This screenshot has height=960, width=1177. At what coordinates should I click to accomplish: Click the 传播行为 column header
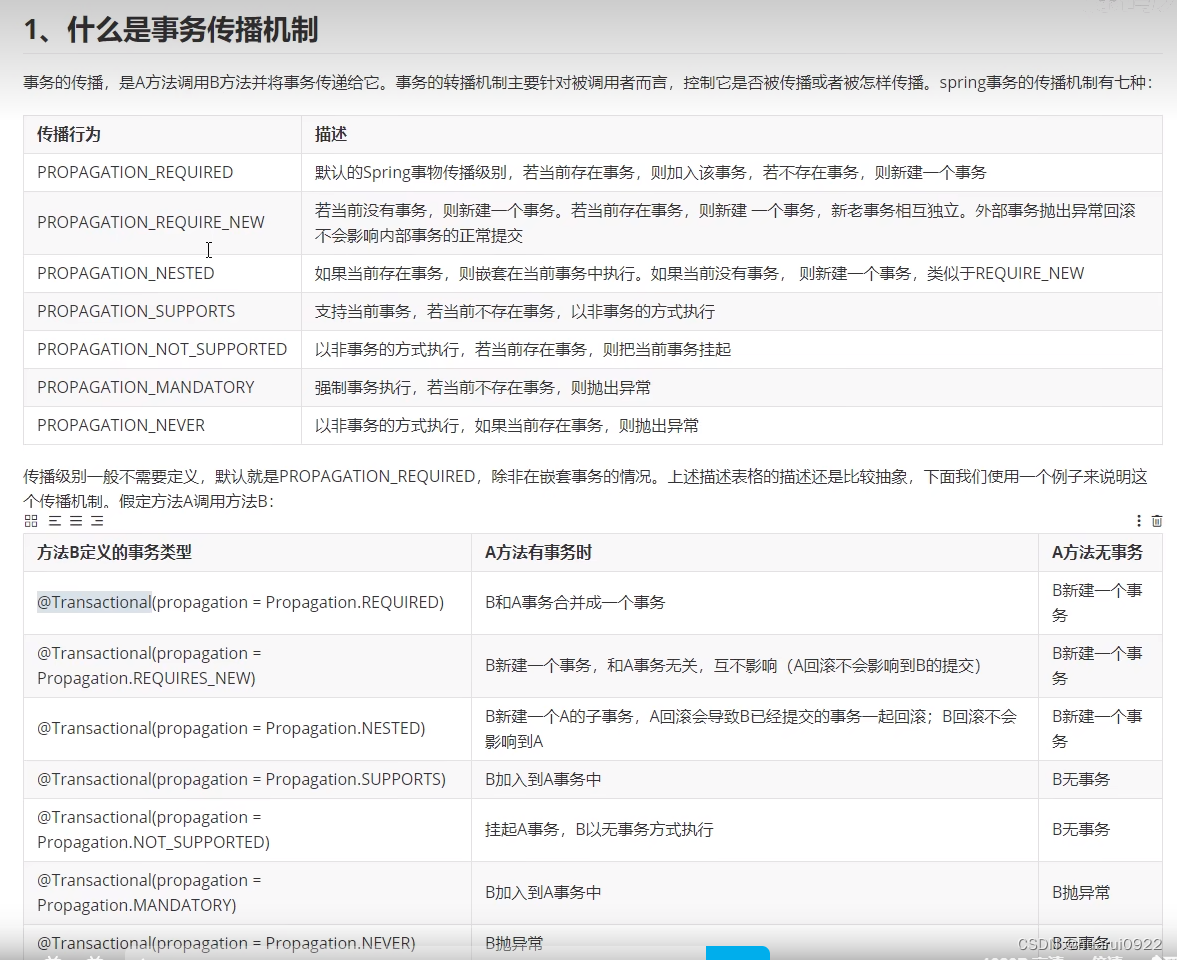(66, 134)
